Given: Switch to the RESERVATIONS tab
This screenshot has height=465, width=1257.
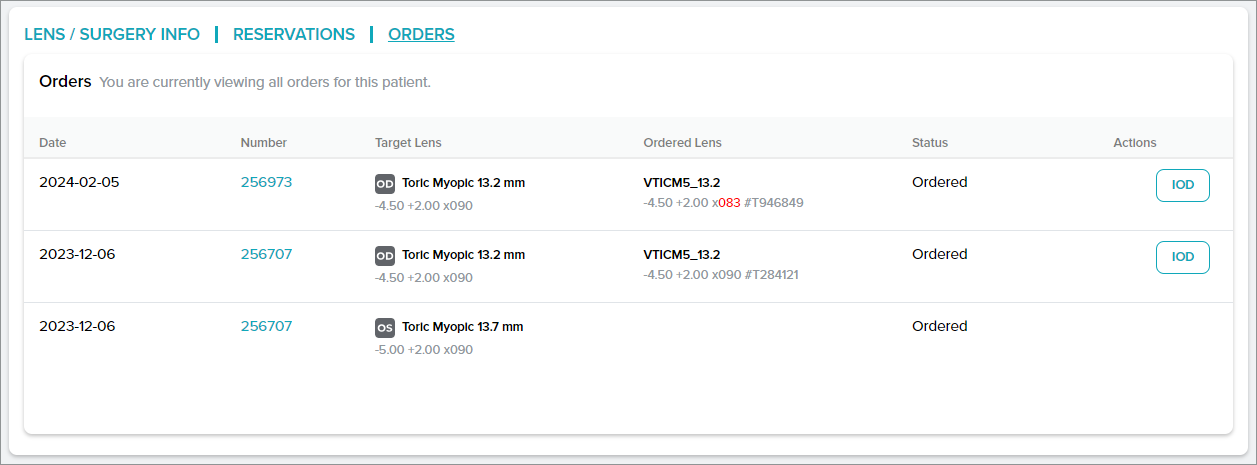Looking at the screenshot, I should click(294, 34).
